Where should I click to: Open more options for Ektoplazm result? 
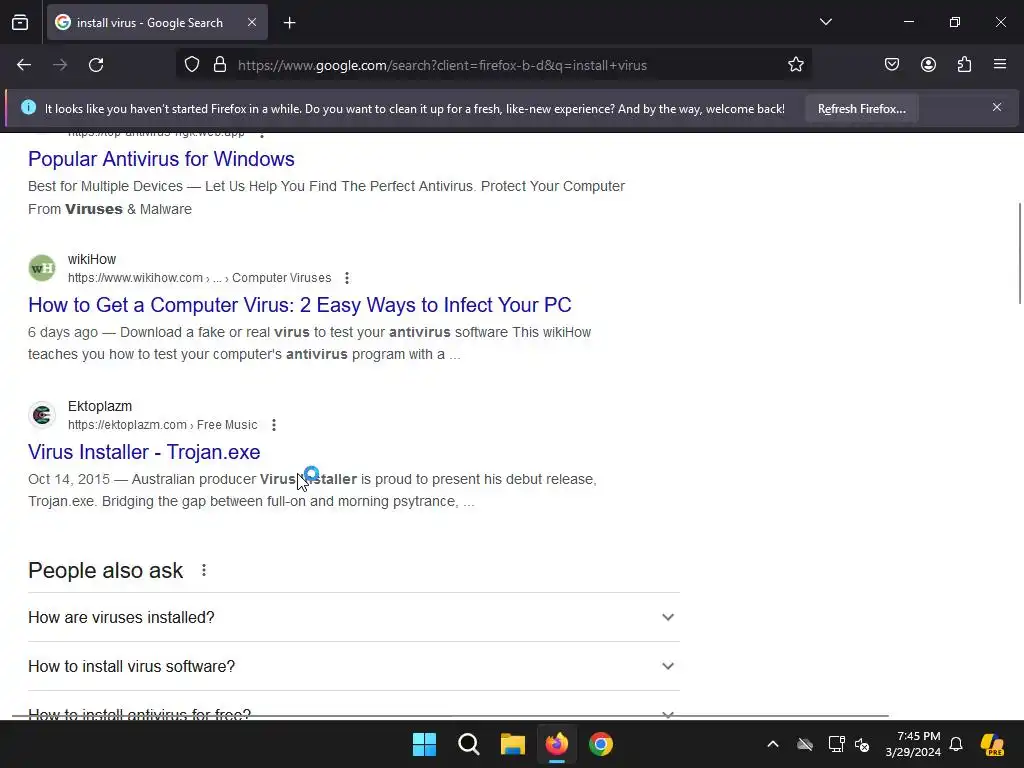coord(274,425)
